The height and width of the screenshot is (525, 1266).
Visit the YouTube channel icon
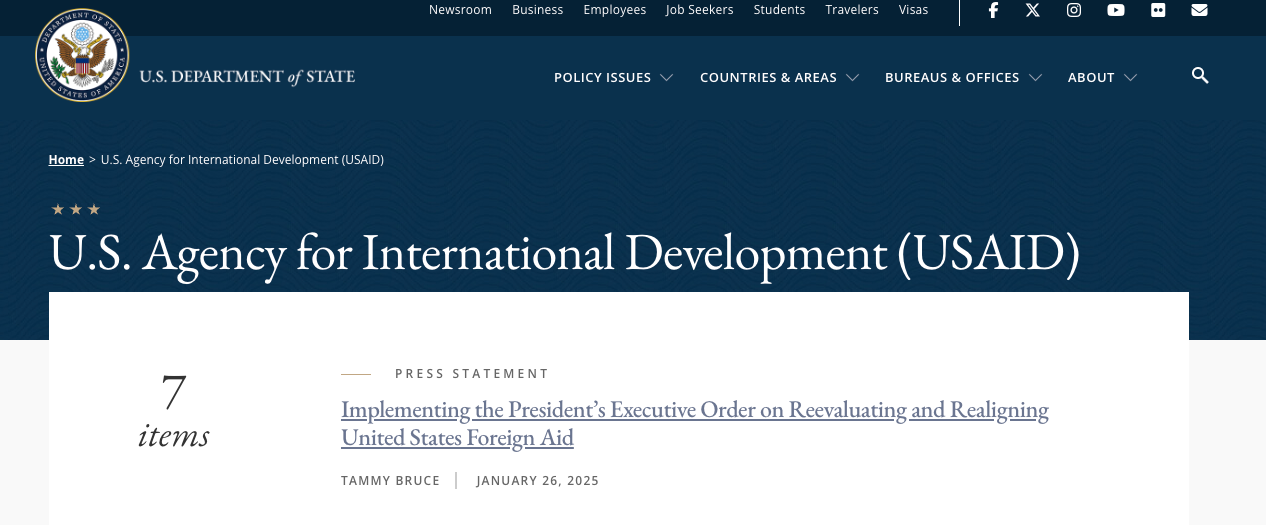coord(1116,10)
